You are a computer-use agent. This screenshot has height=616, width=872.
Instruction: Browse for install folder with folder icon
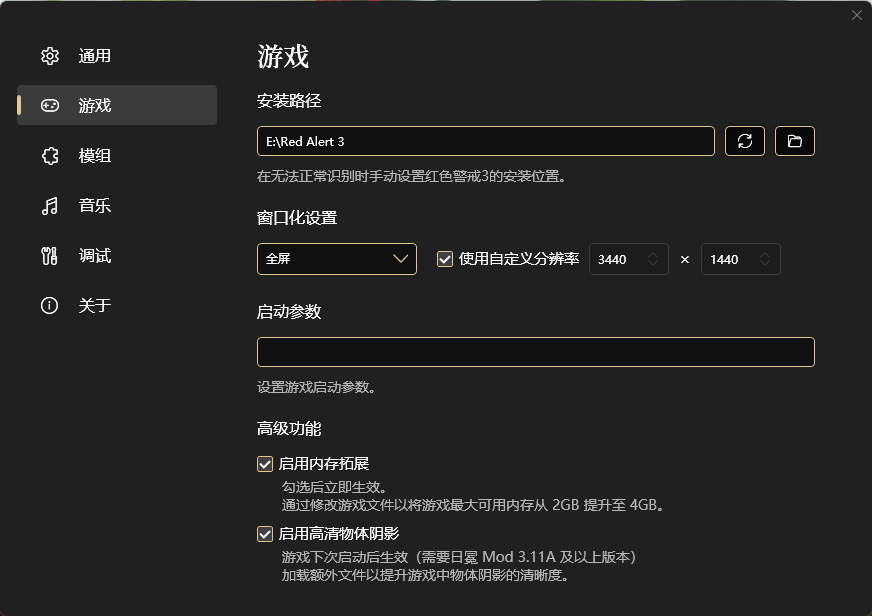click(x=795, y=141)
